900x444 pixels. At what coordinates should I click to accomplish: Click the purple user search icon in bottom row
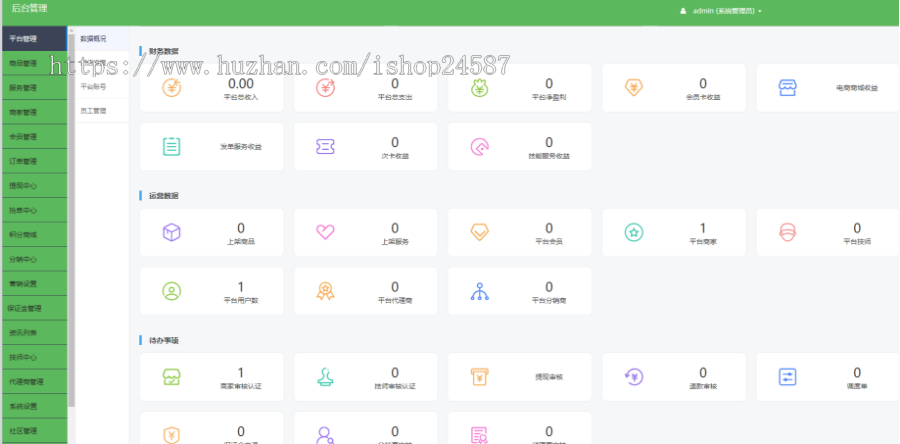325,435
